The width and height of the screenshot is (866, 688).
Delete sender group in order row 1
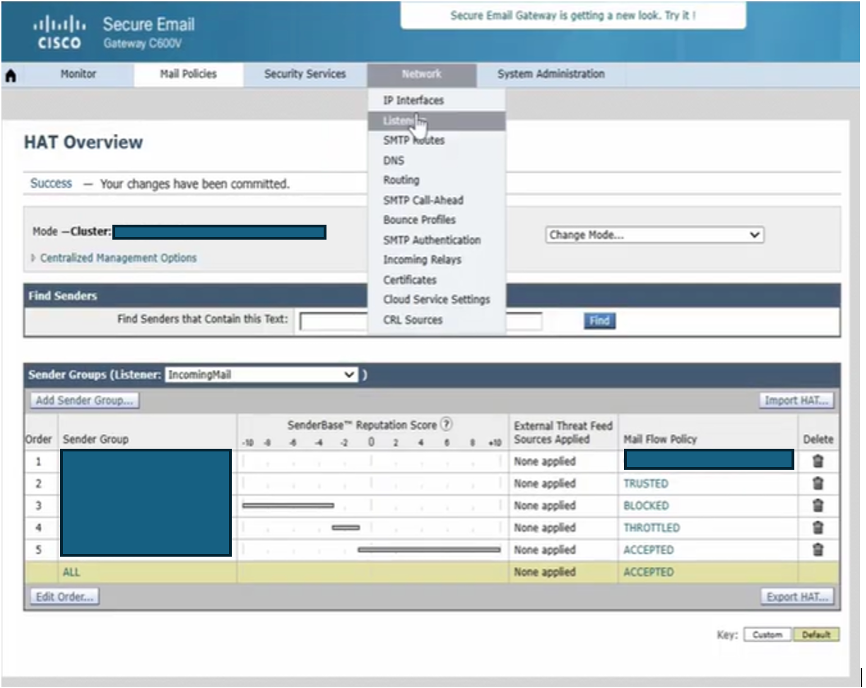(817, 461)
